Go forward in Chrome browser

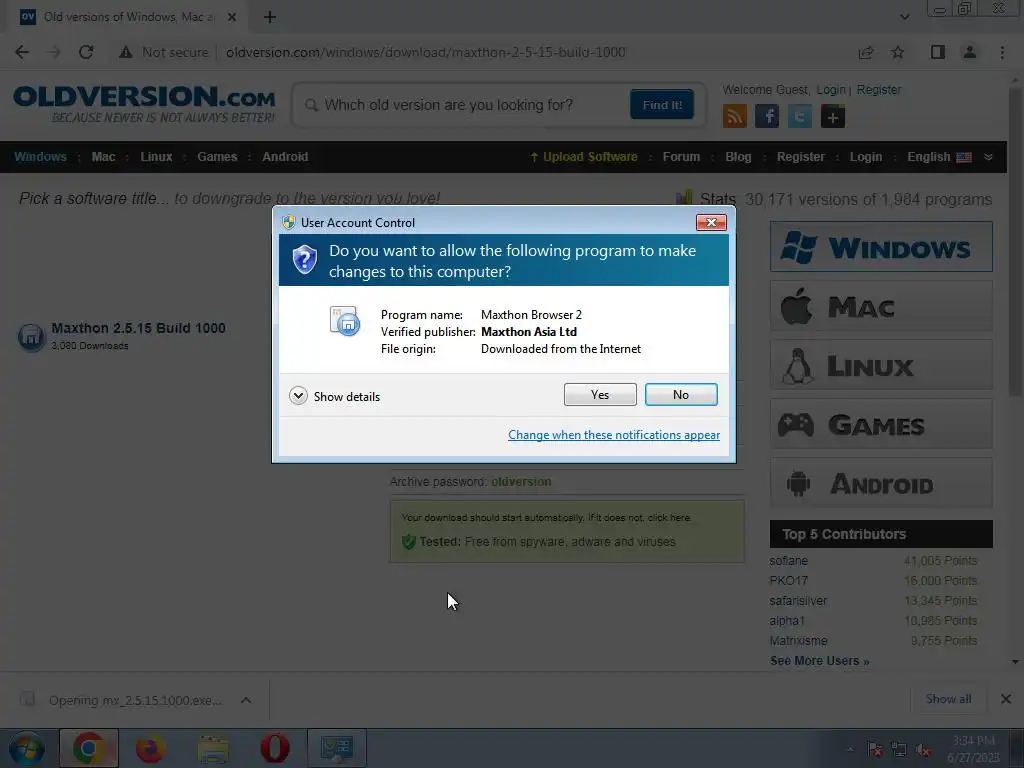(54, 52)
